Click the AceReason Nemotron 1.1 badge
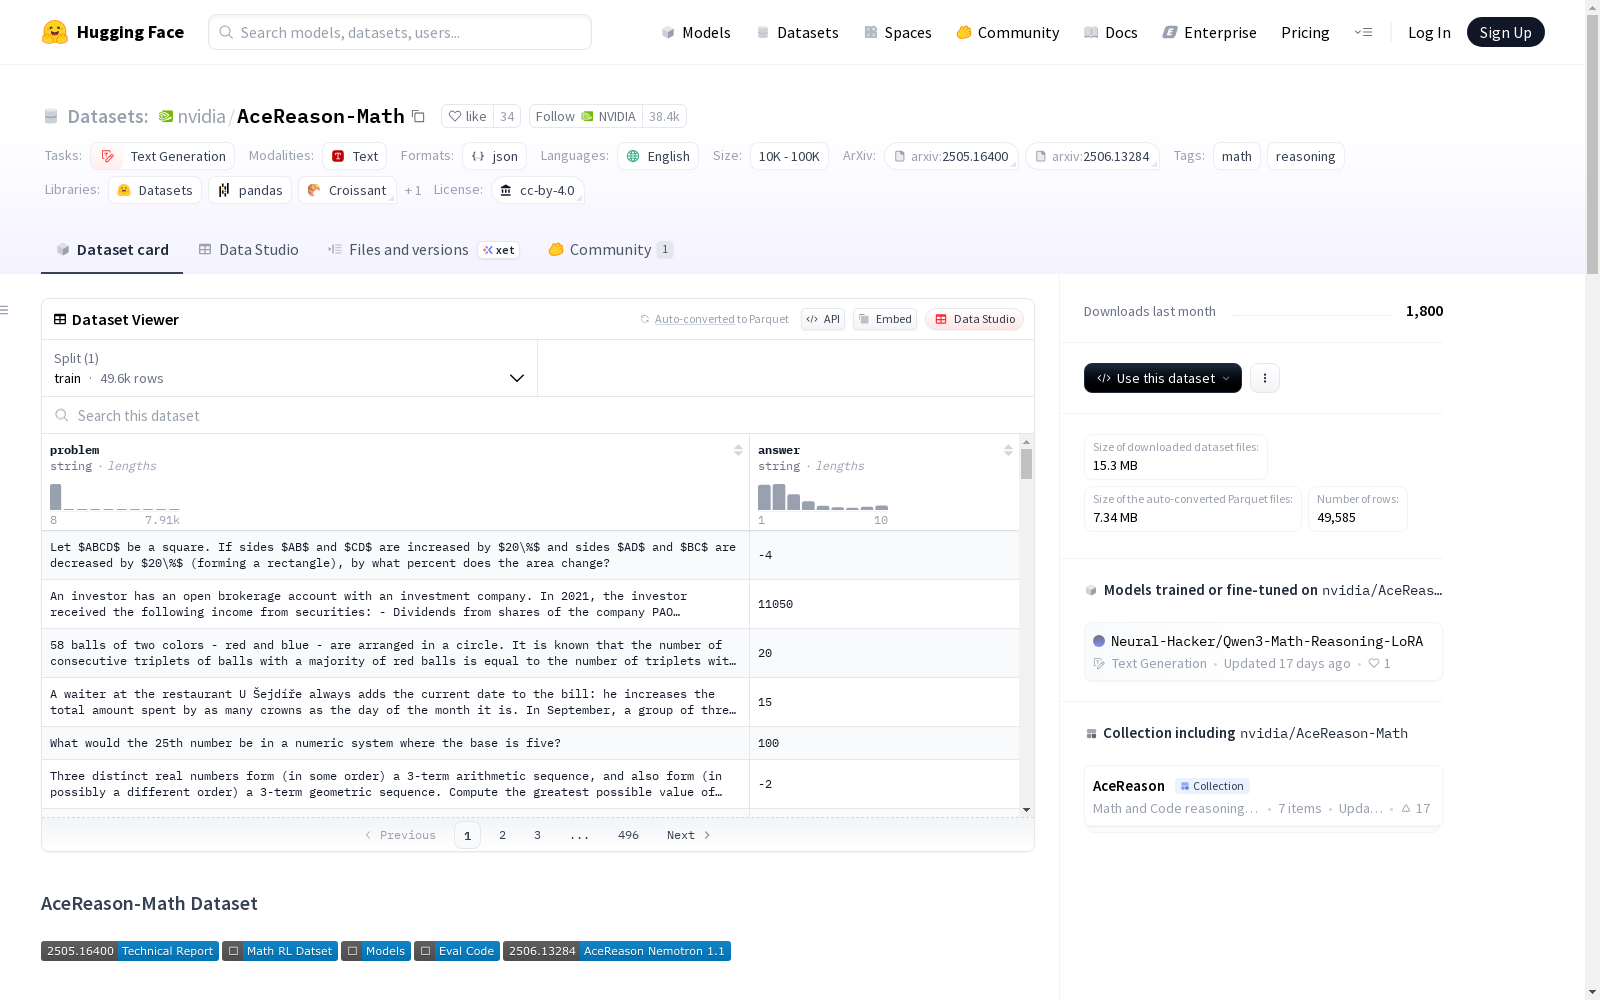 (617, 951)
